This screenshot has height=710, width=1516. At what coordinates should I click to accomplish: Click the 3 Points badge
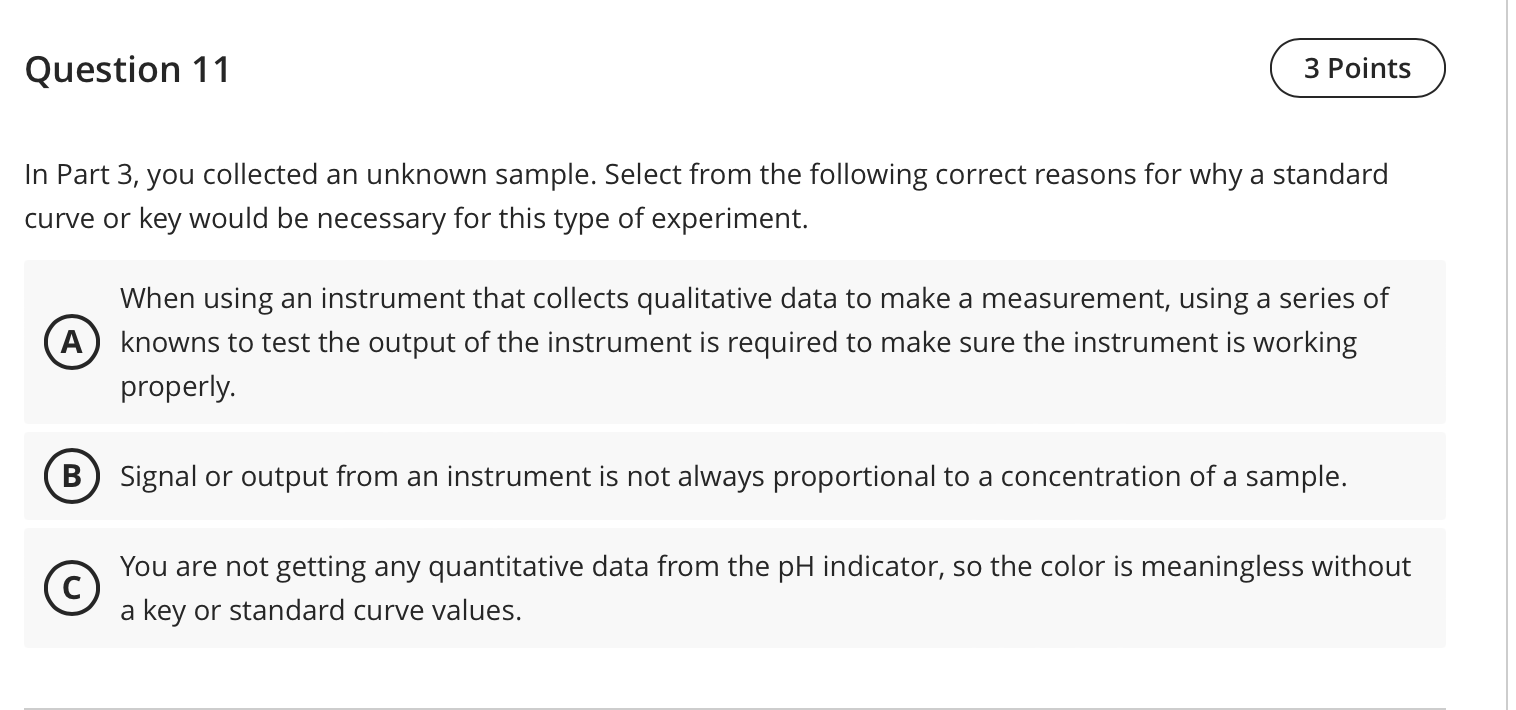(x=1357, y=68)
